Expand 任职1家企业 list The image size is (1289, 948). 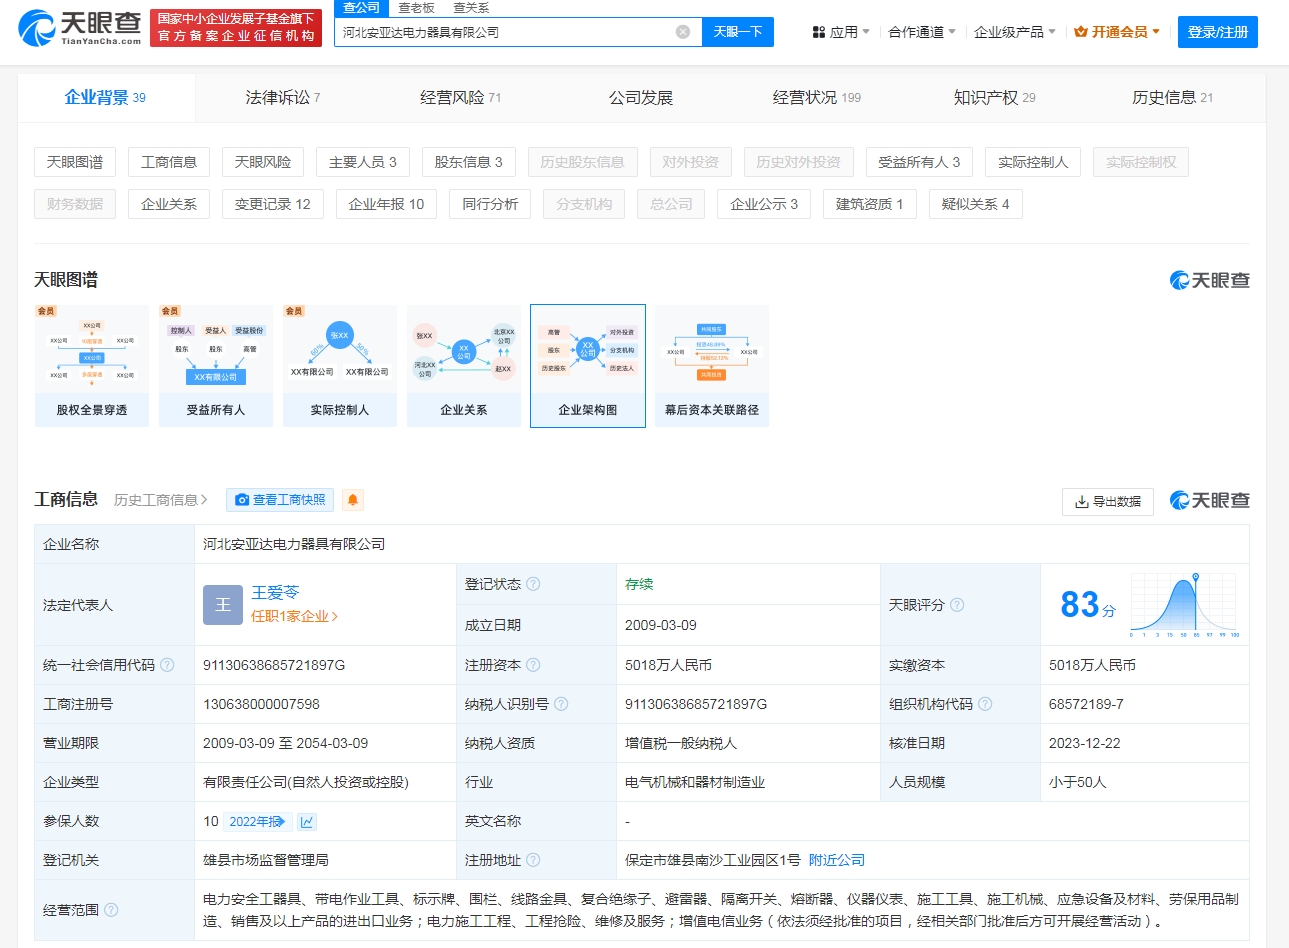tap(295, 617)
